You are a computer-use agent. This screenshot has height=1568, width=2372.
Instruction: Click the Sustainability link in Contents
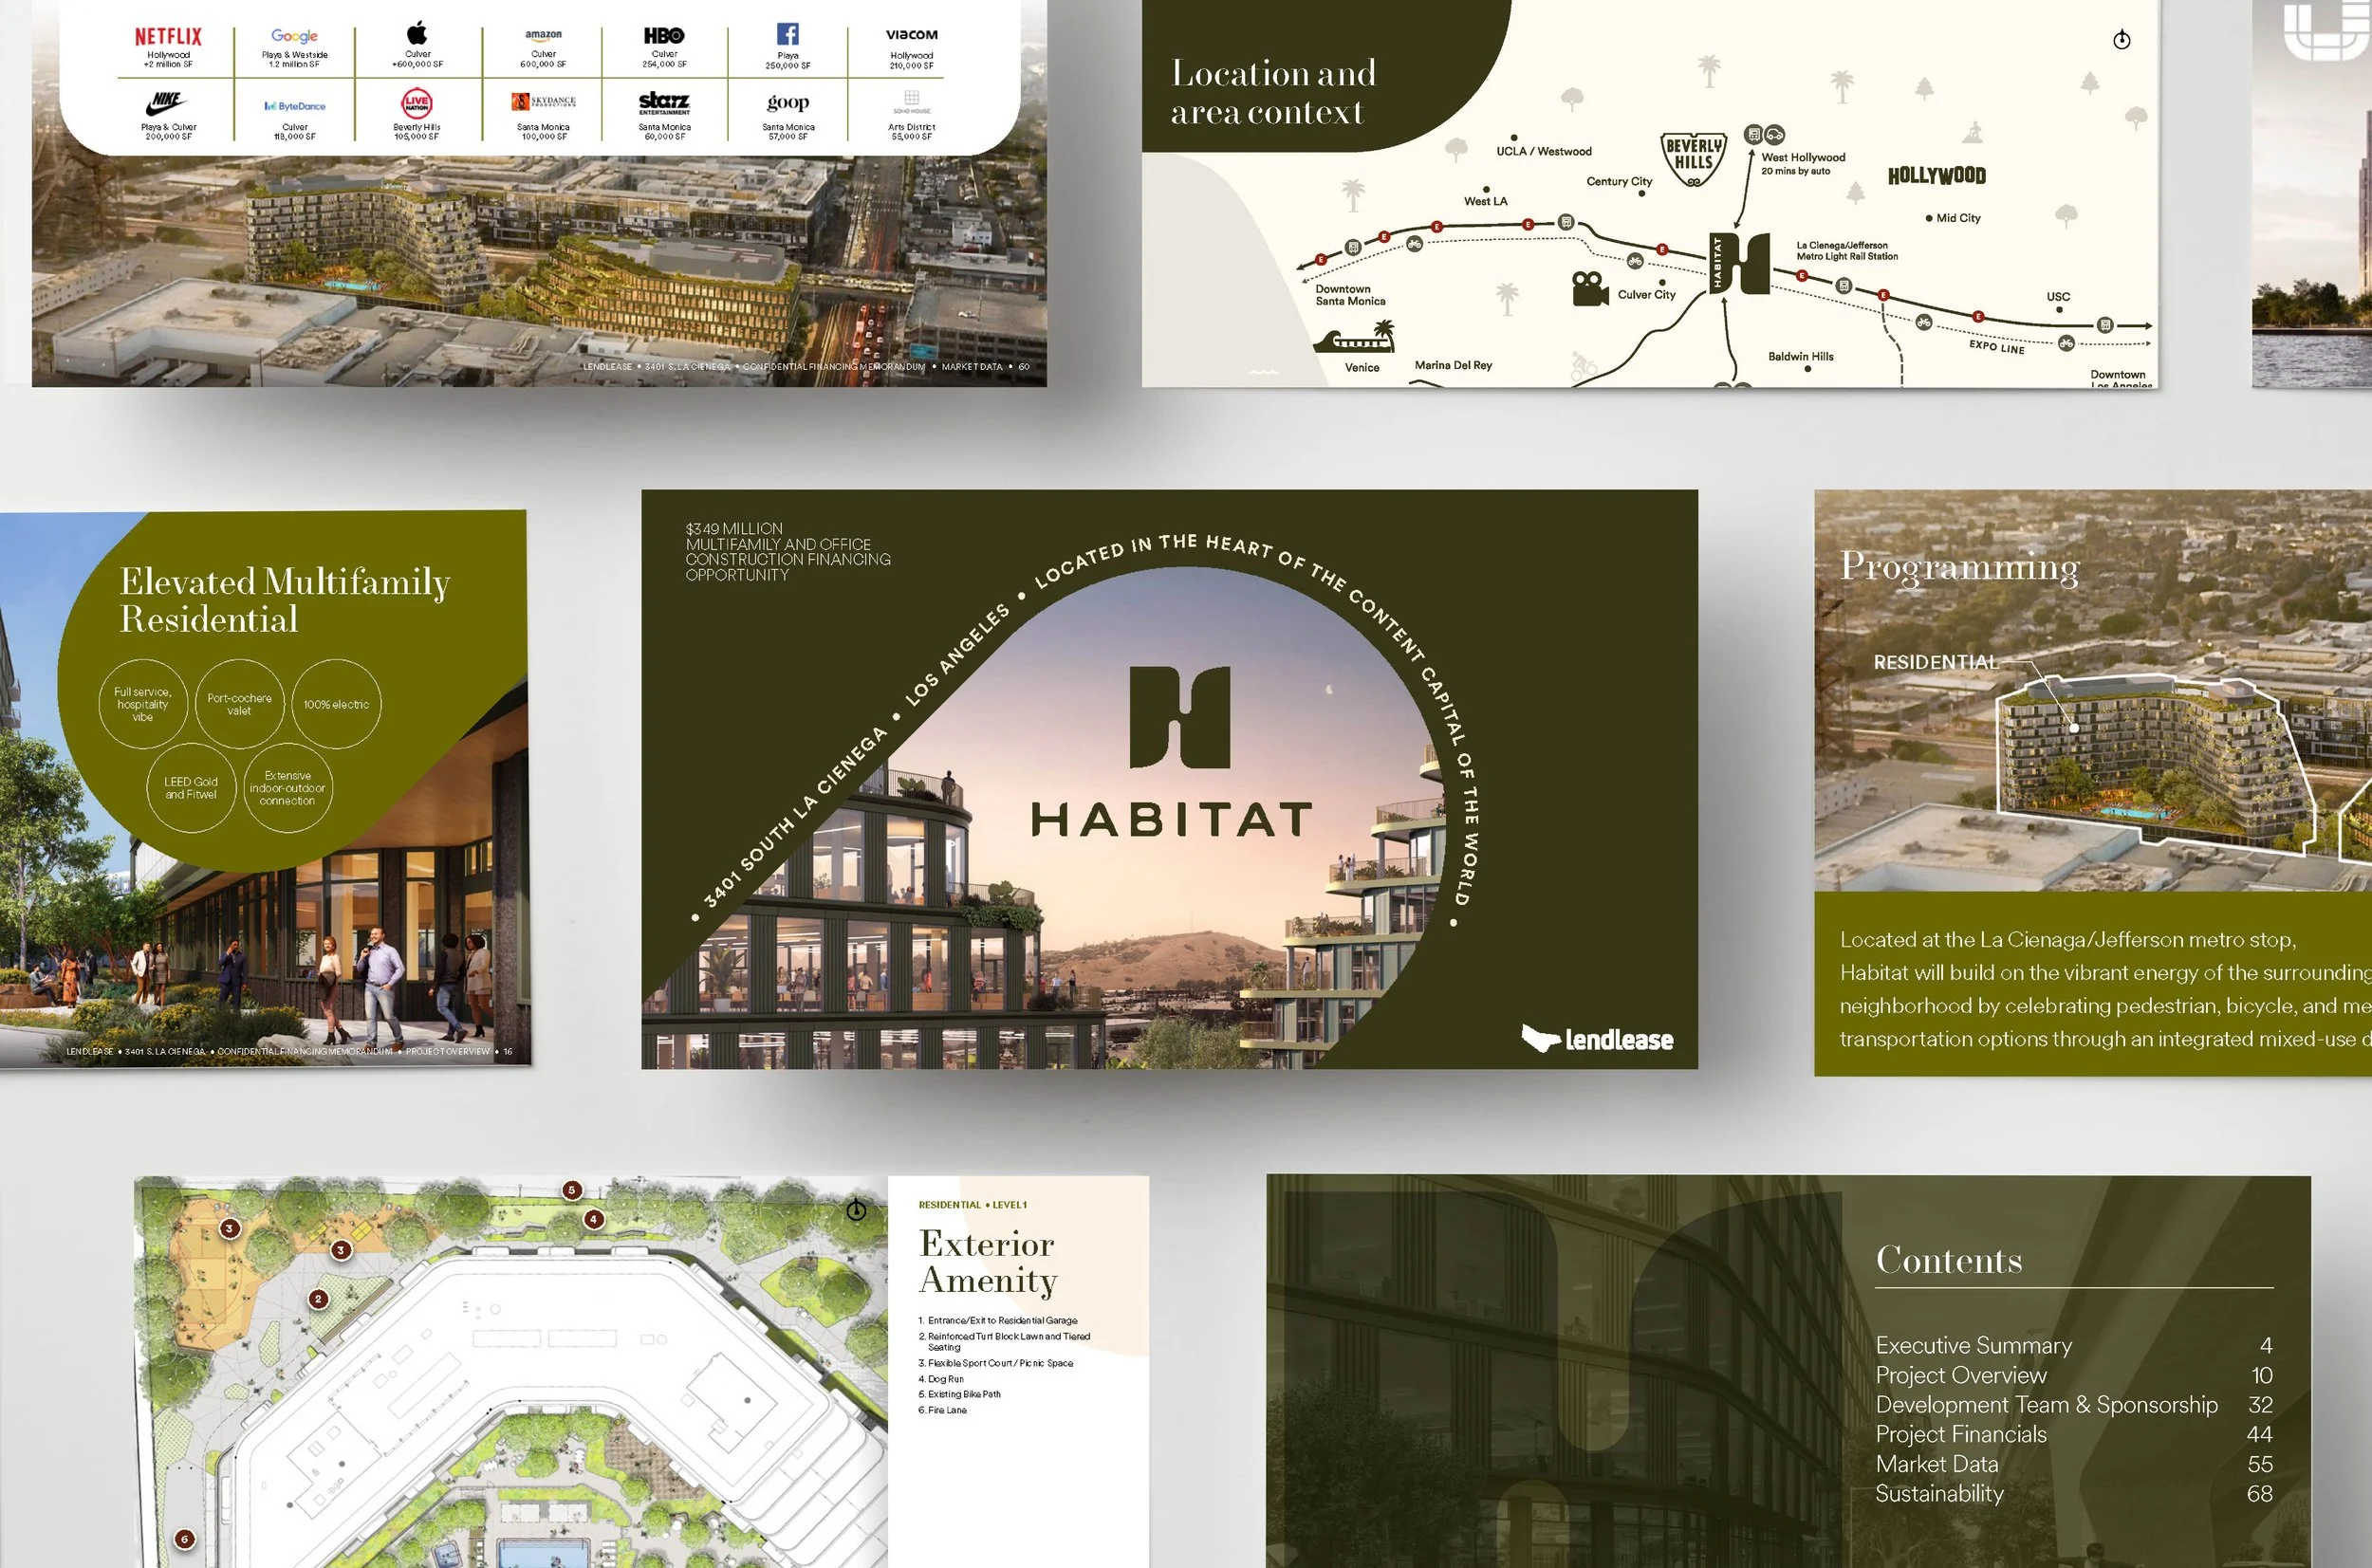pos(1939,1493)
